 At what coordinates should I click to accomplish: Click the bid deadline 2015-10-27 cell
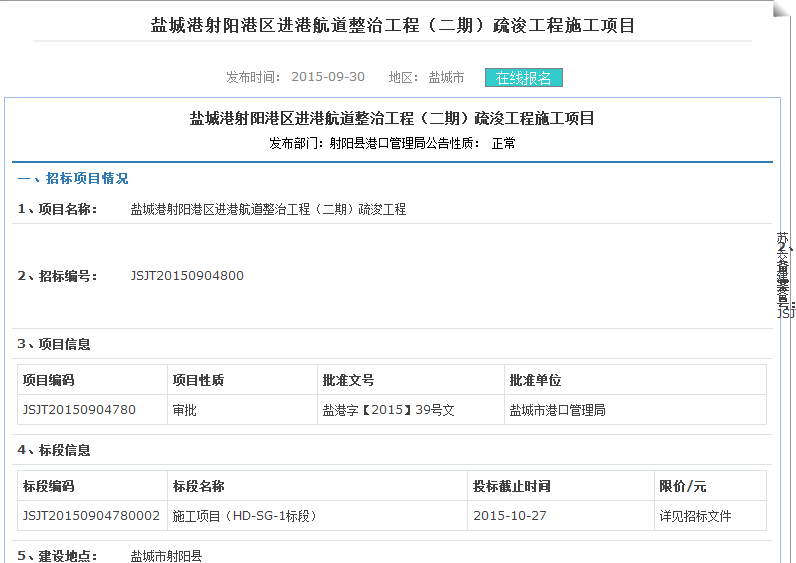pos(509,516)
